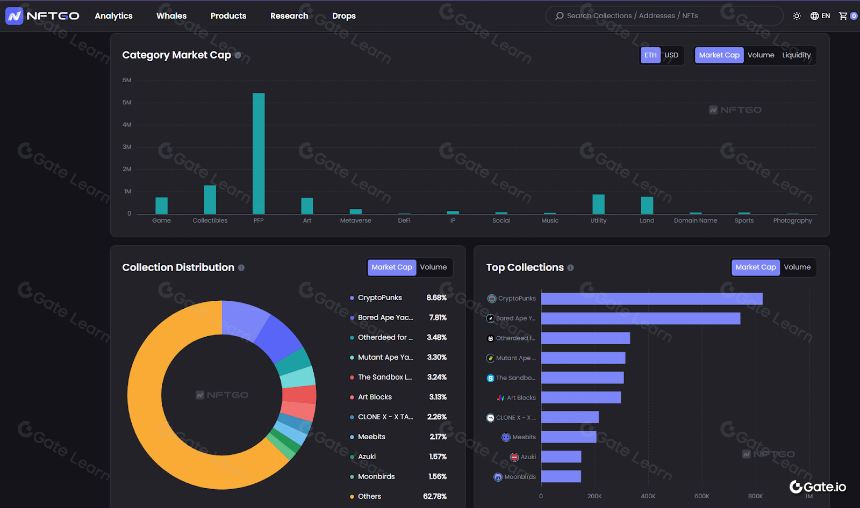The width and height of the screenshot is (860, 508).
Task: Click Moonbirds legend entry
Action: (x=398, y=477)
